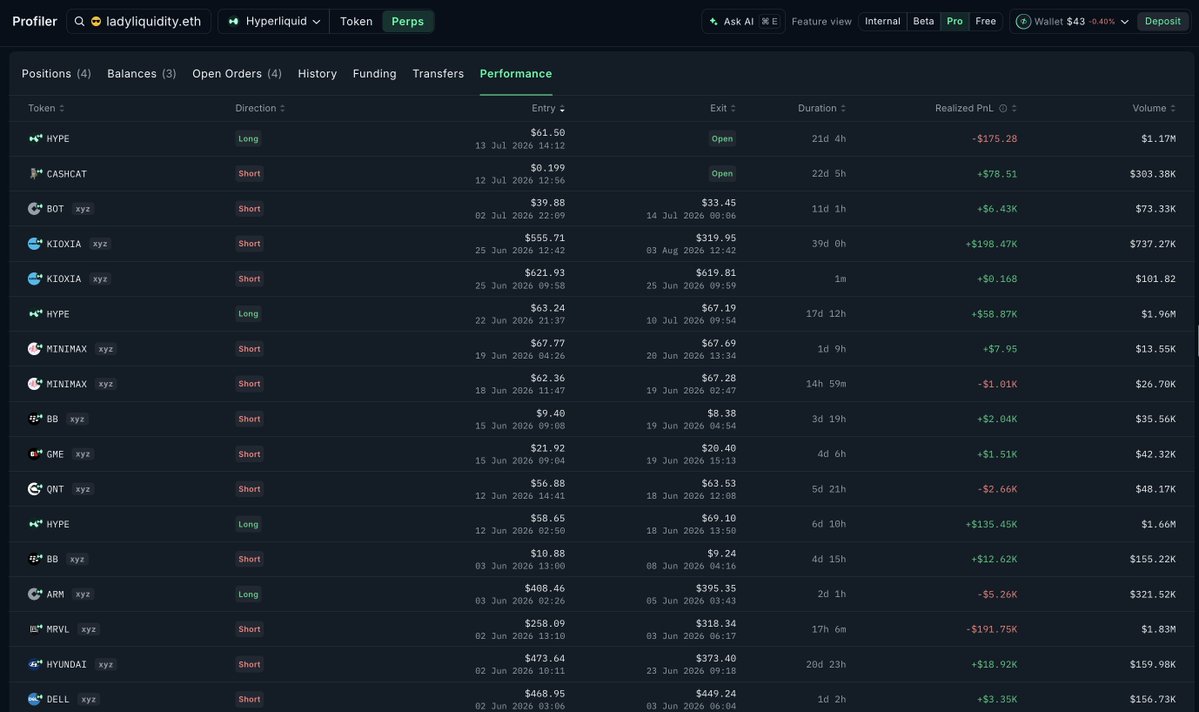
Task: Click the BB token icon in the $10.88 entry row
Action: click(35, 559)
